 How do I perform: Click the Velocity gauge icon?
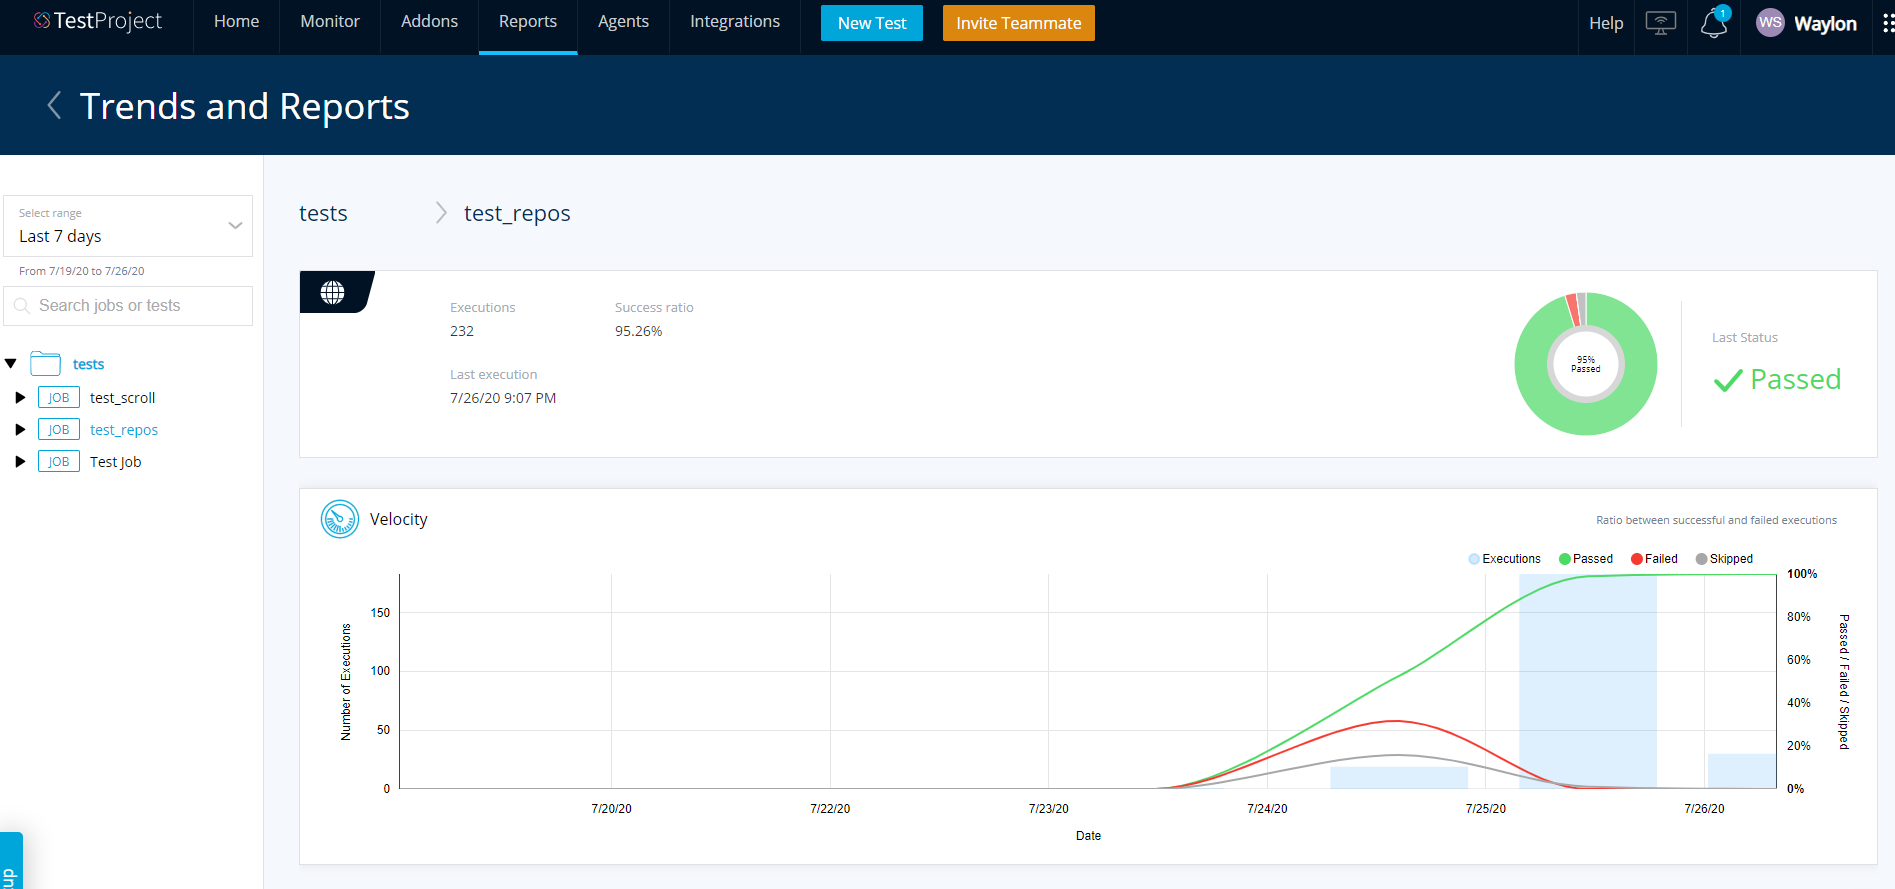(340, 519)
